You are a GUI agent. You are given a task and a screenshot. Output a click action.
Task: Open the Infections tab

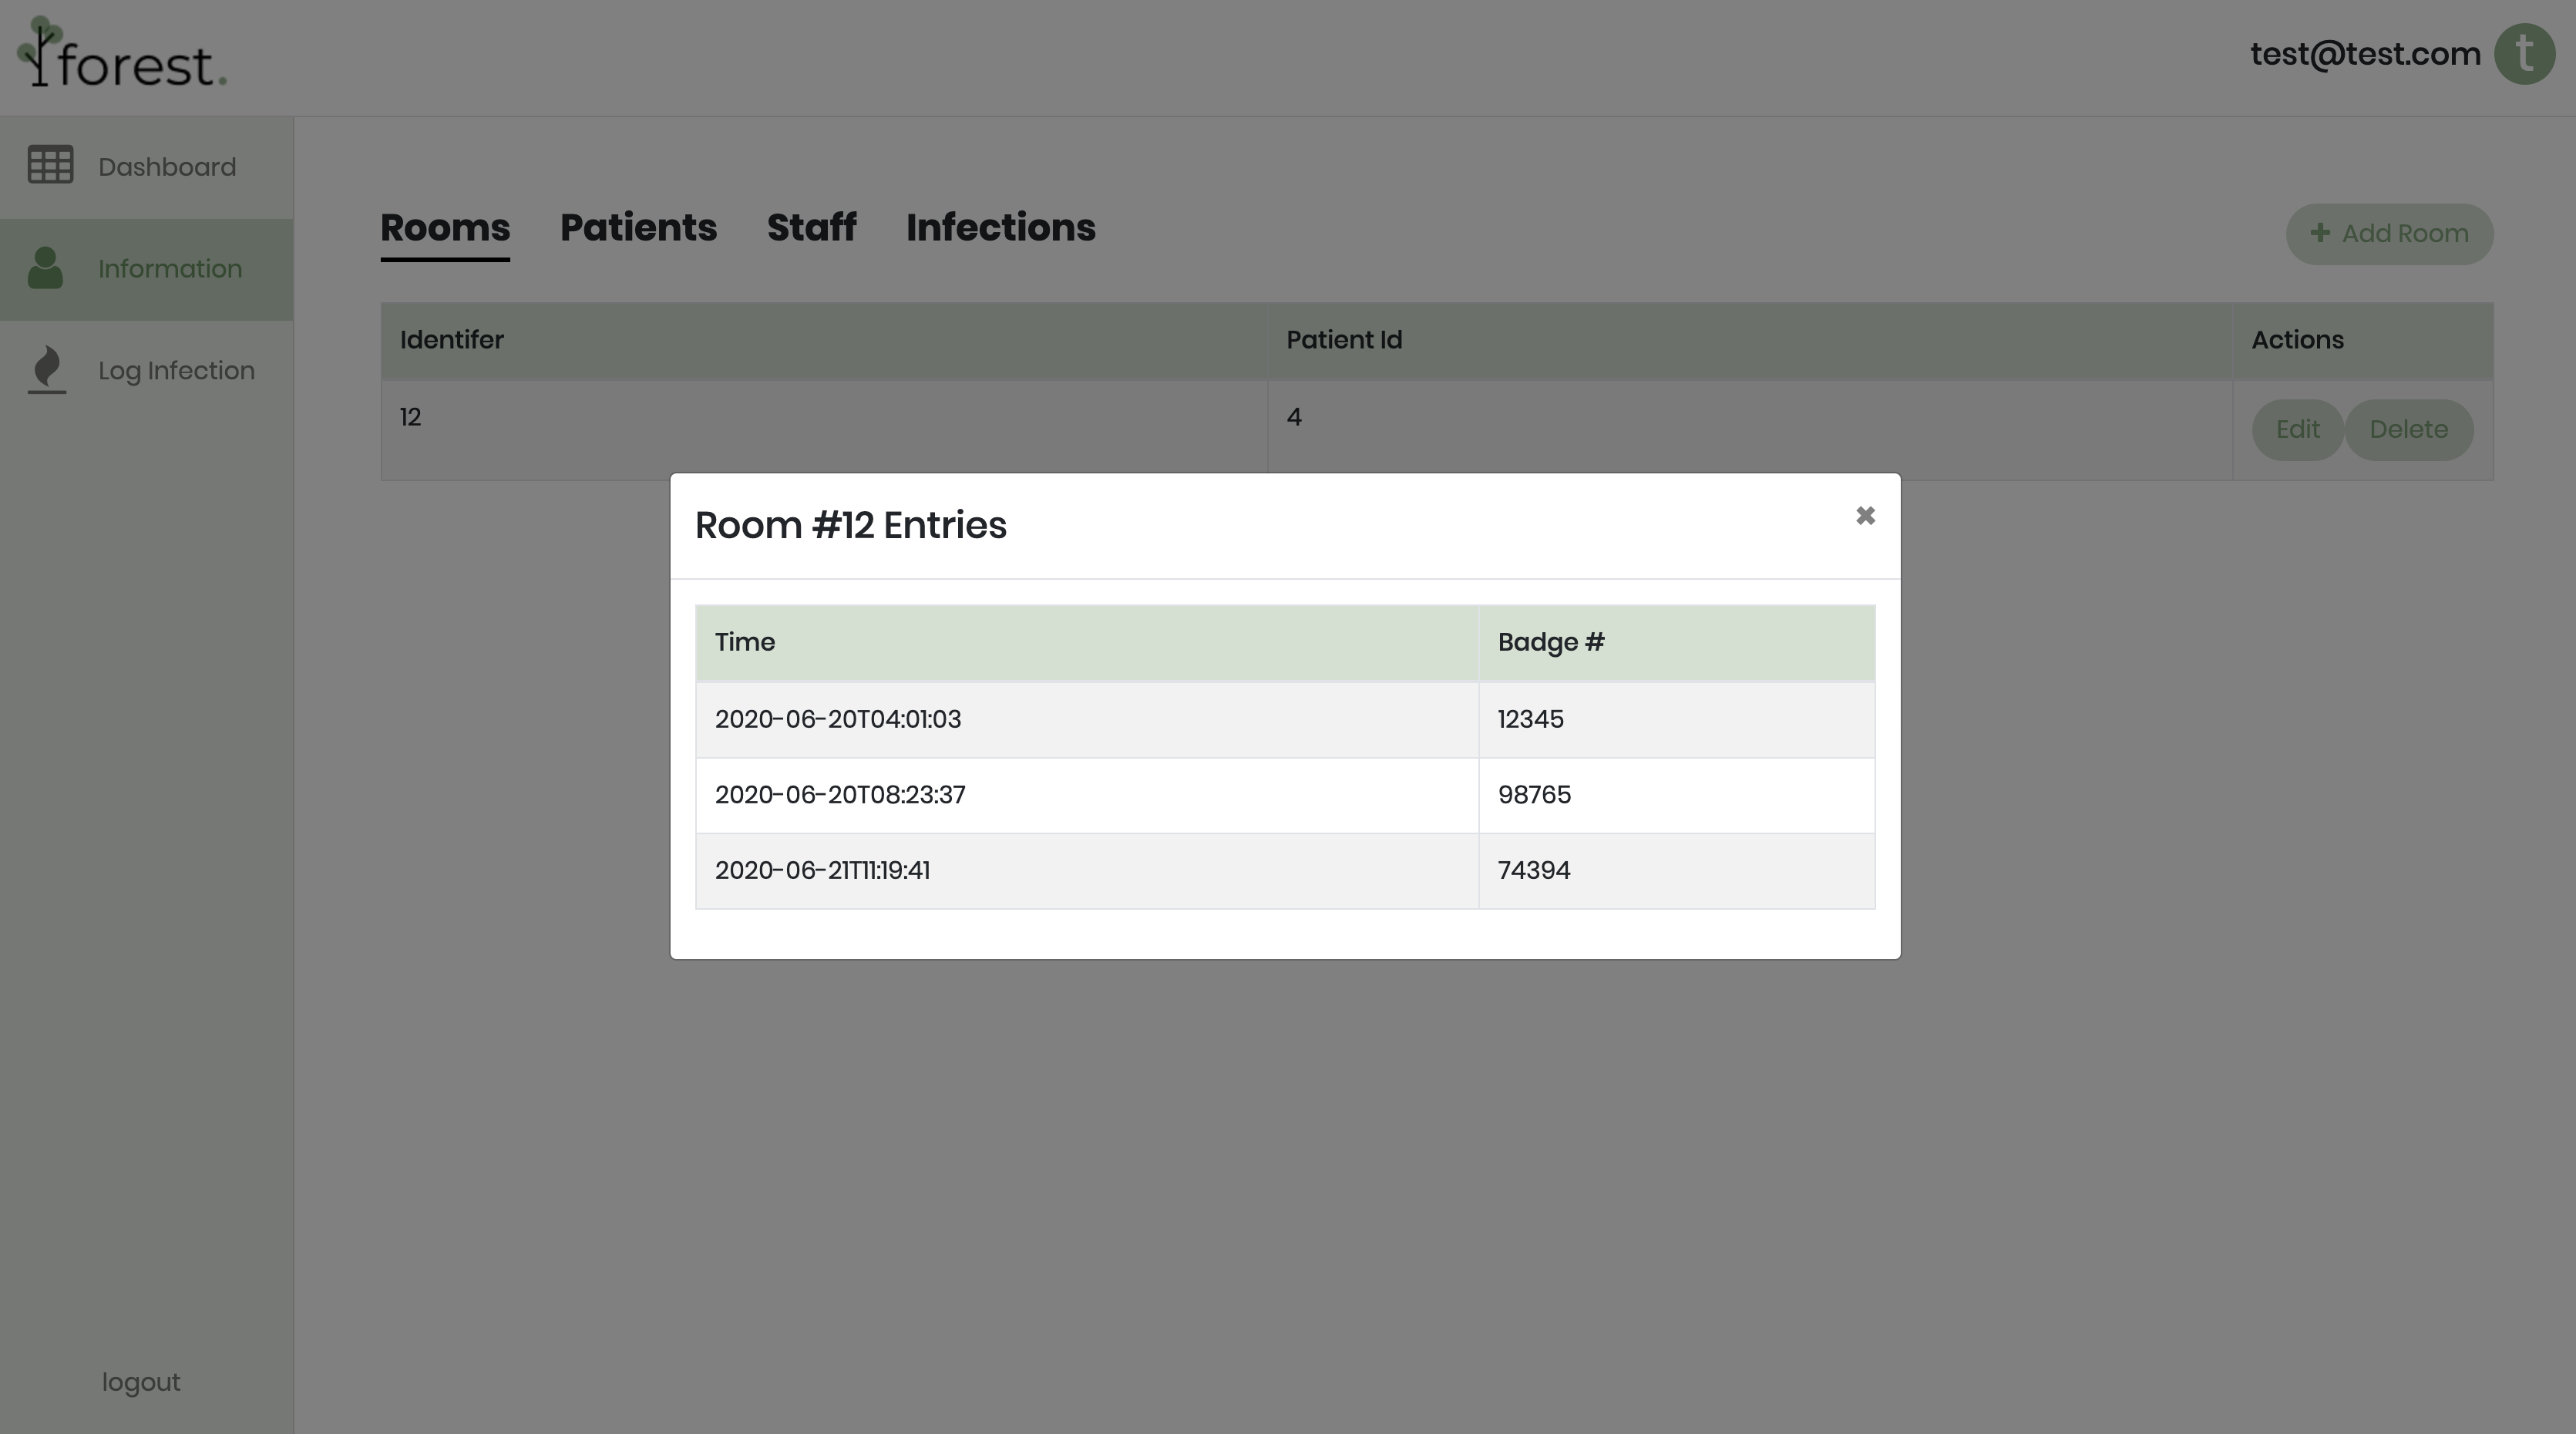coord(1000,228)
